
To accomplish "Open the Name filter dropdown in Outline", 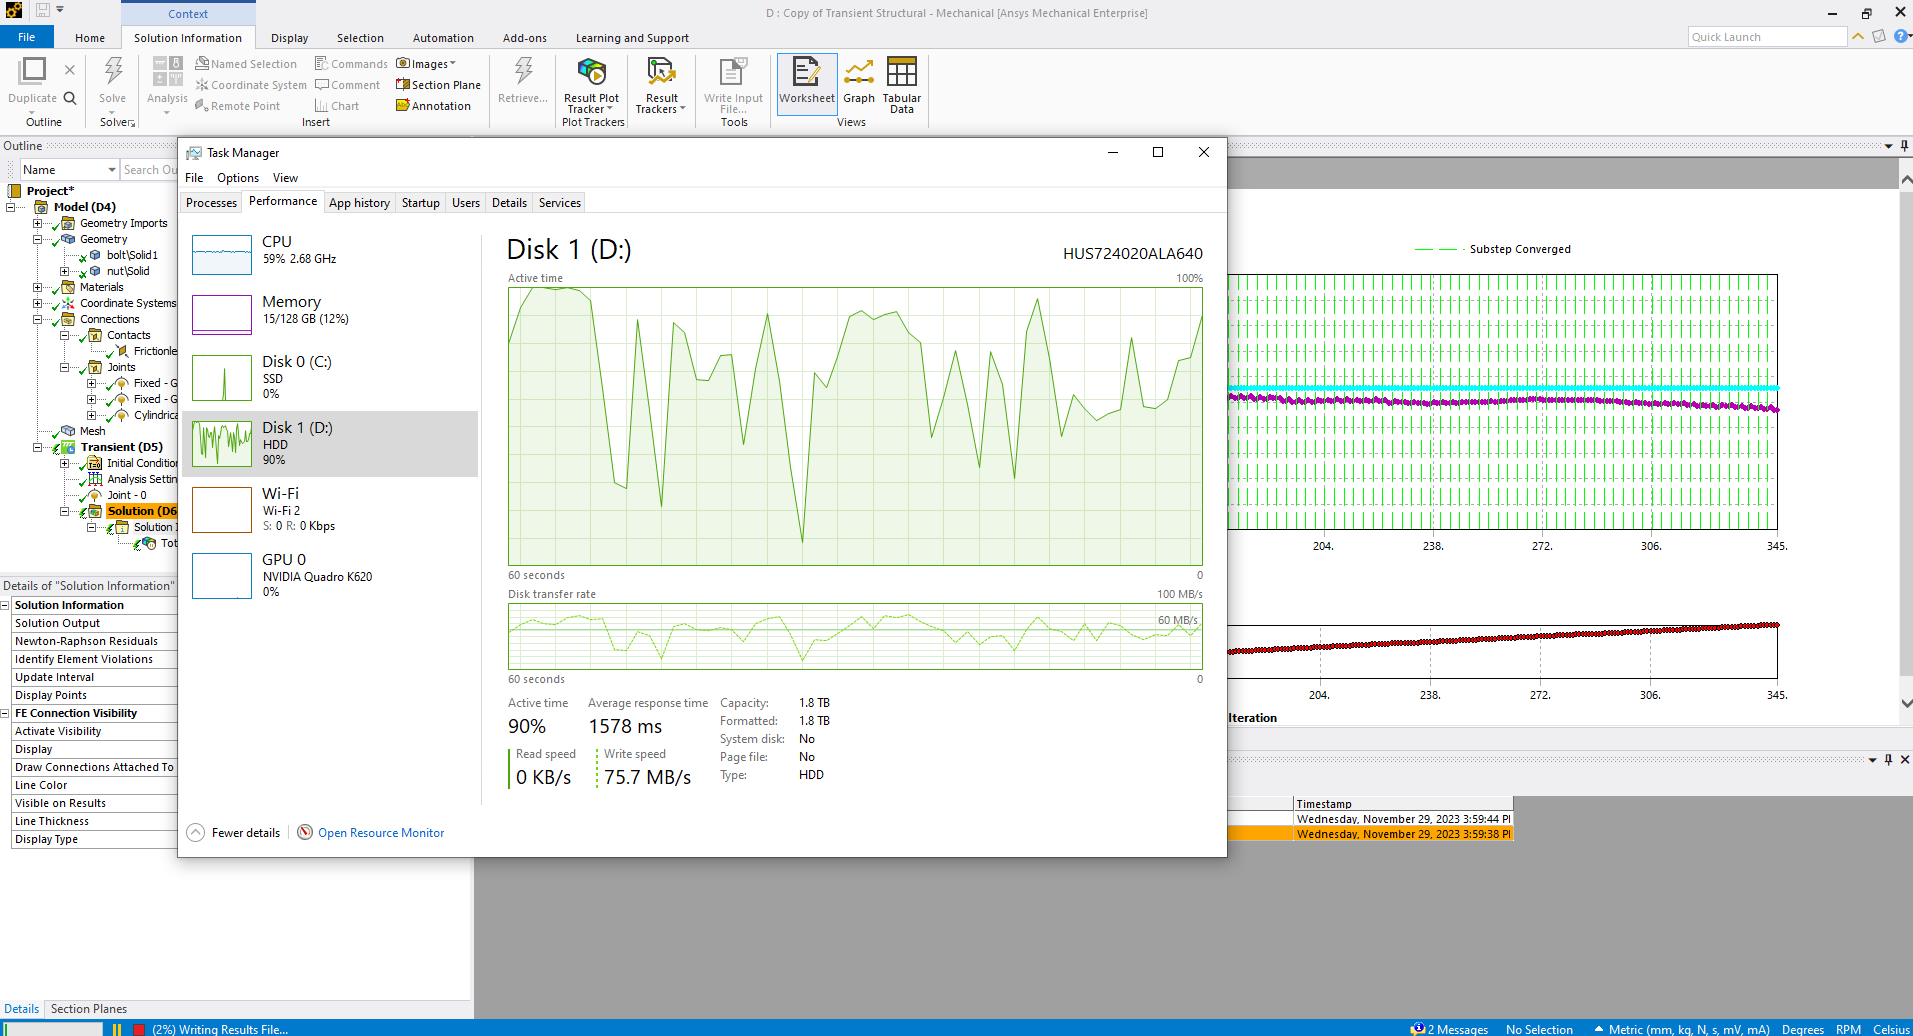I will (x=112, y=170).
